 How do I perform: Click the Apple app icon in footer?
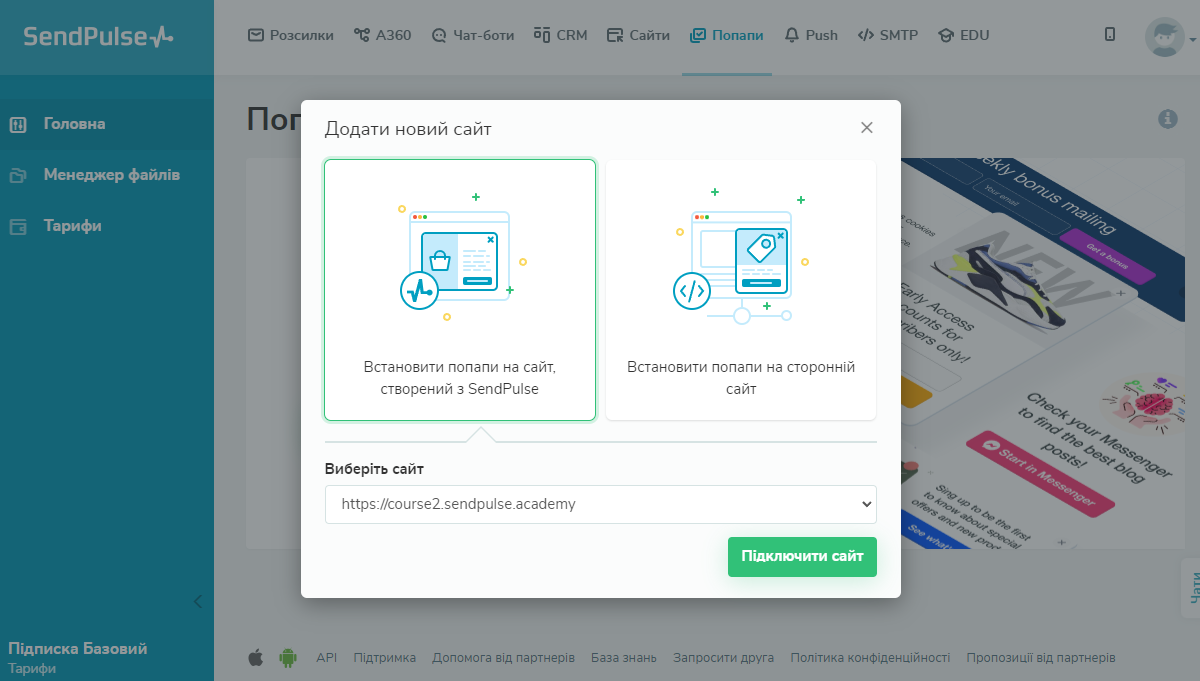point(256,657)
